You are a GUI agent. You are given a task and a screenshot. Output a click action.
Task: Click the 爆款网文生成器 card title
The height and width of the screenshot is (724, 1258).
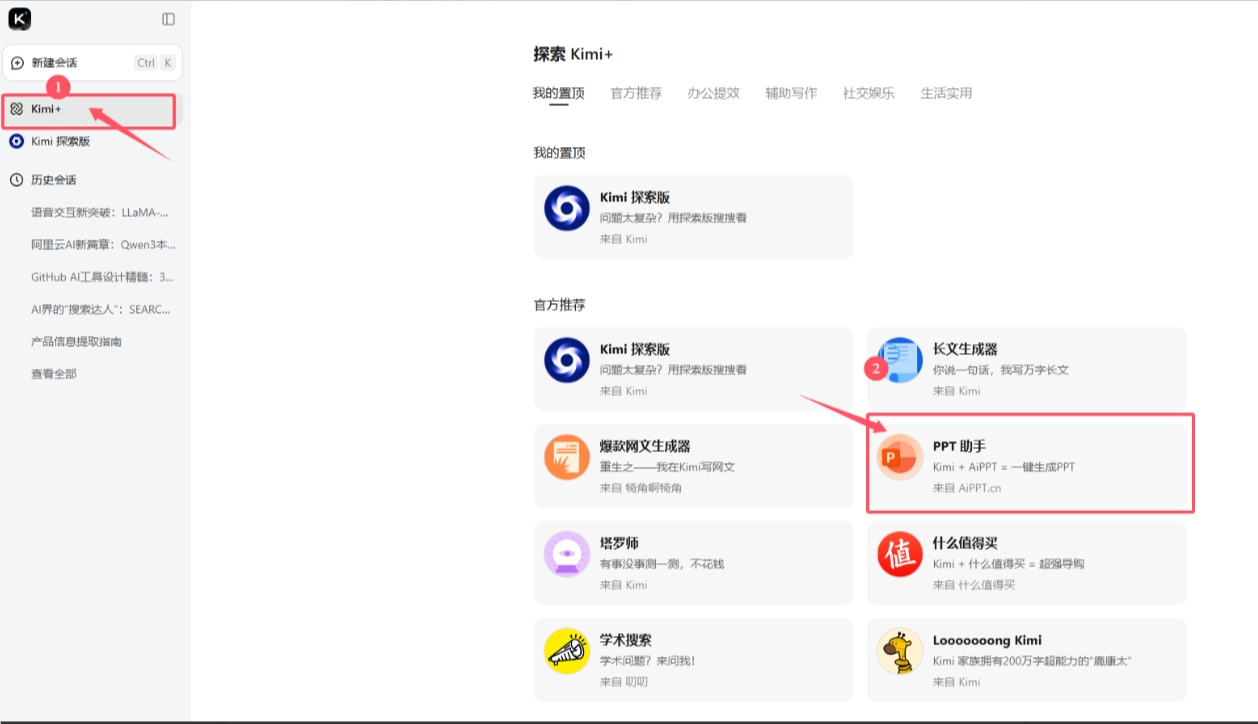[645, 446]
